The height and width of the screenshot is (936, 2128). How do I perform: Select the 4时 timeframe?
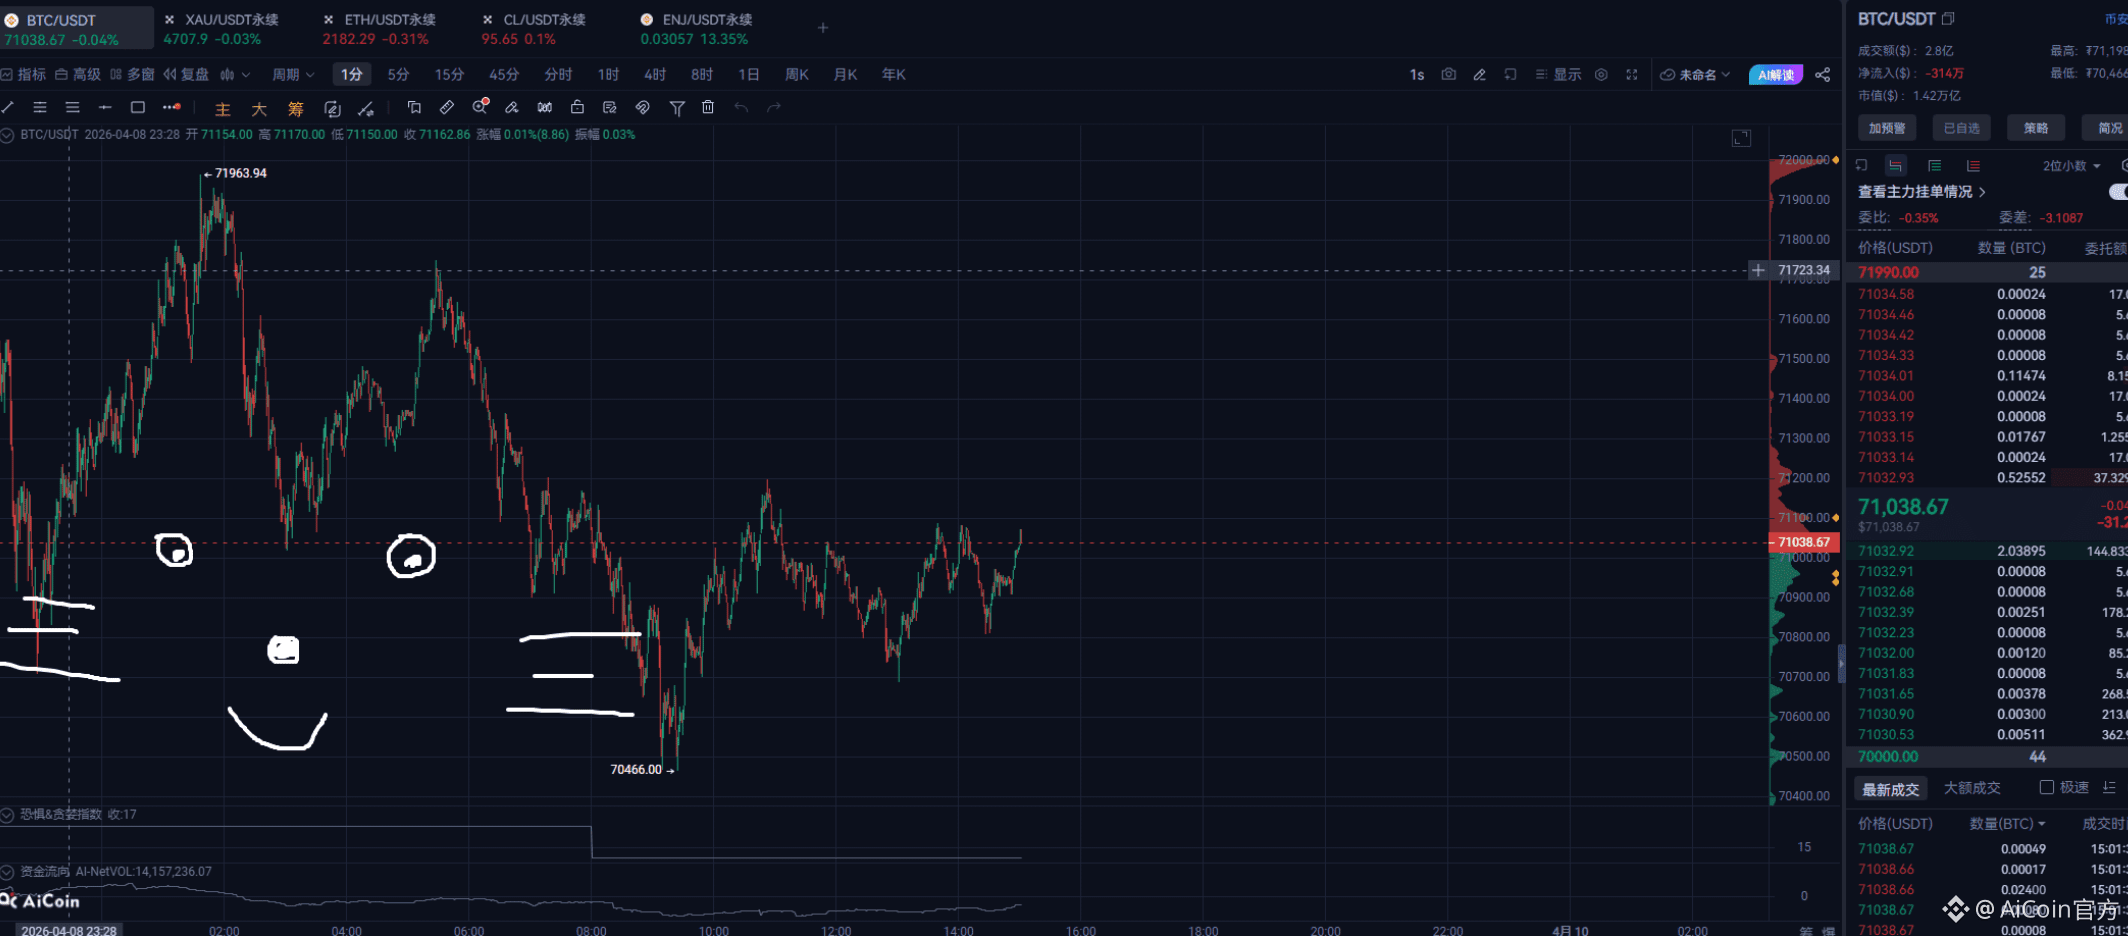655,75
